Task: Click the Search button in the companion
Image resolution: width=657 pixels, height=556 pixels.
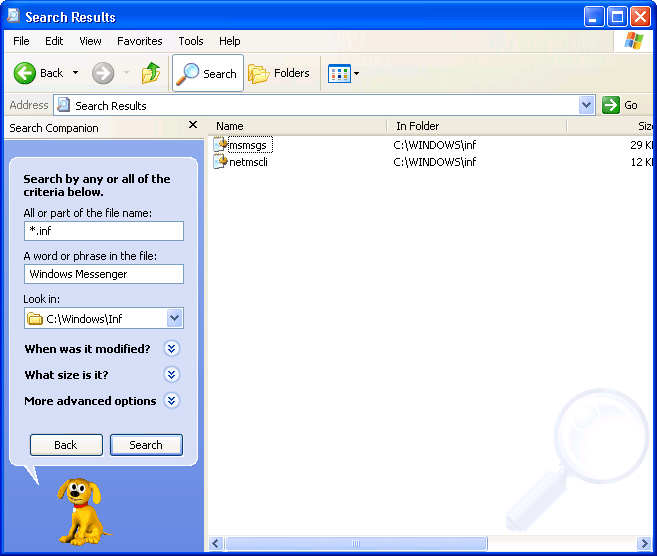Action: tap(146, 445)
